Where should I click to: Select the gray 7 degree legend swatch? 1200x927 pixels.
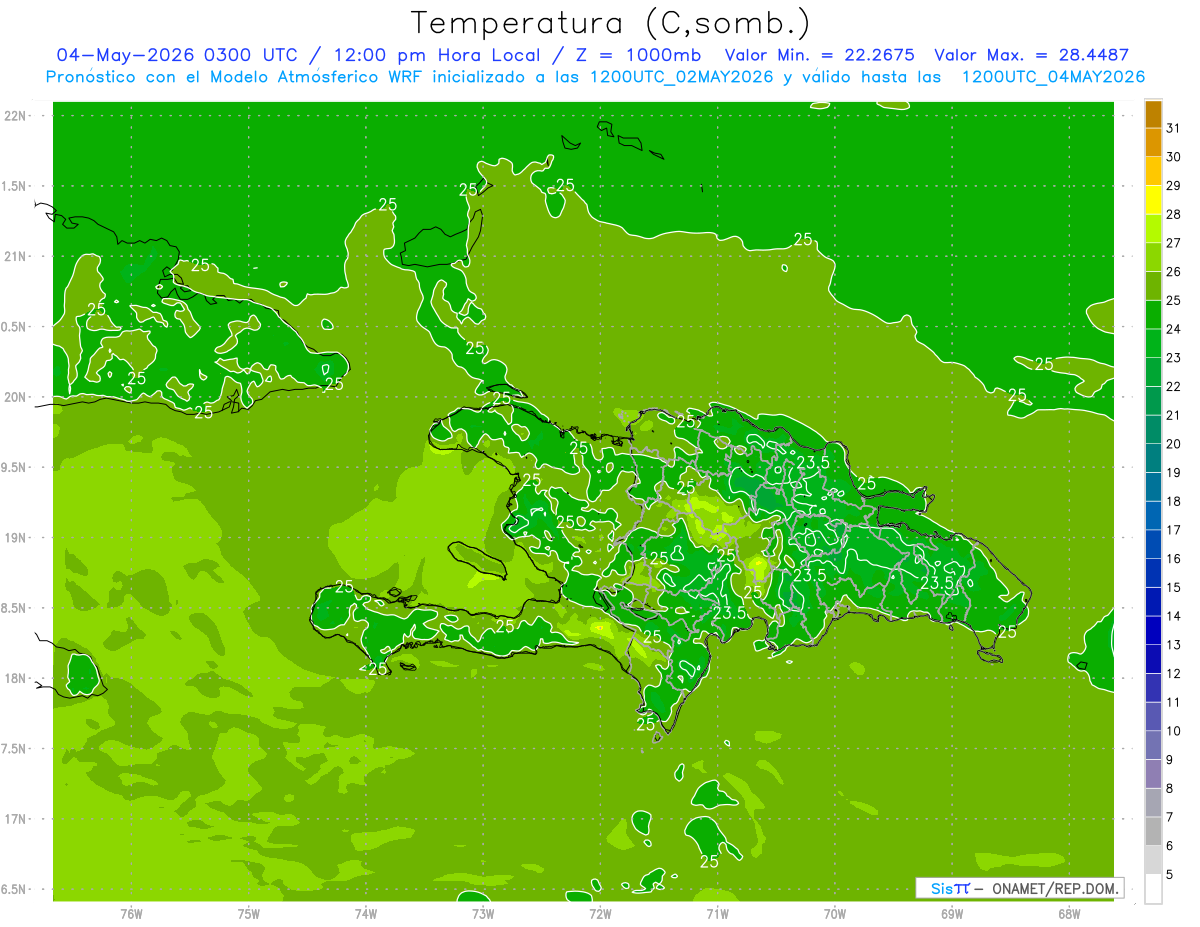[x=1153, y=831]
